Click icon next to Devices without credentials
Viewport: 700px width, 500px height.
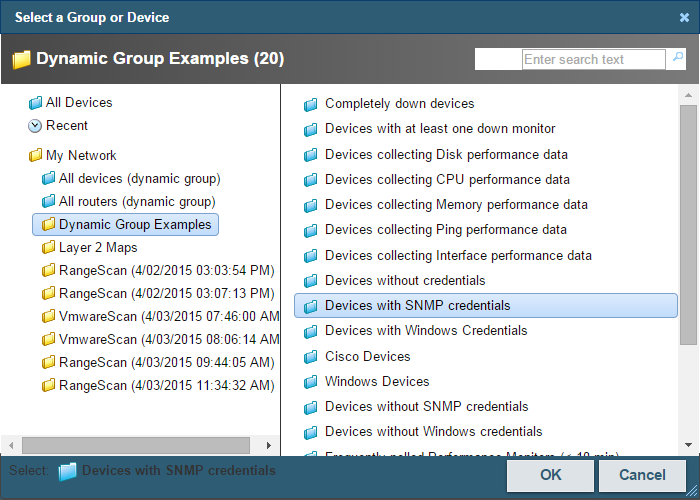pyautogui.click(x=310, y=281)
